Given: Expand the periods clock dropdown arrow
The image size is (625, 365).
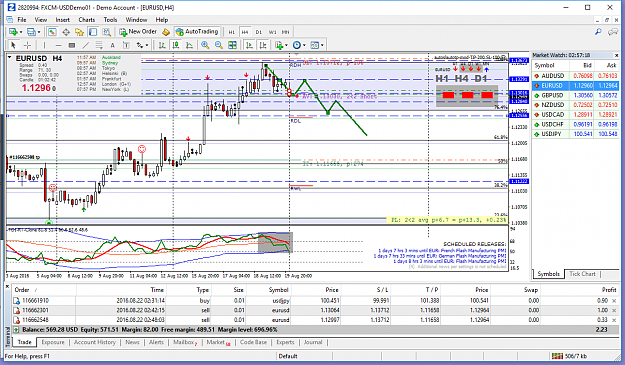Looking at the screenshot, I should pos(304,45).
